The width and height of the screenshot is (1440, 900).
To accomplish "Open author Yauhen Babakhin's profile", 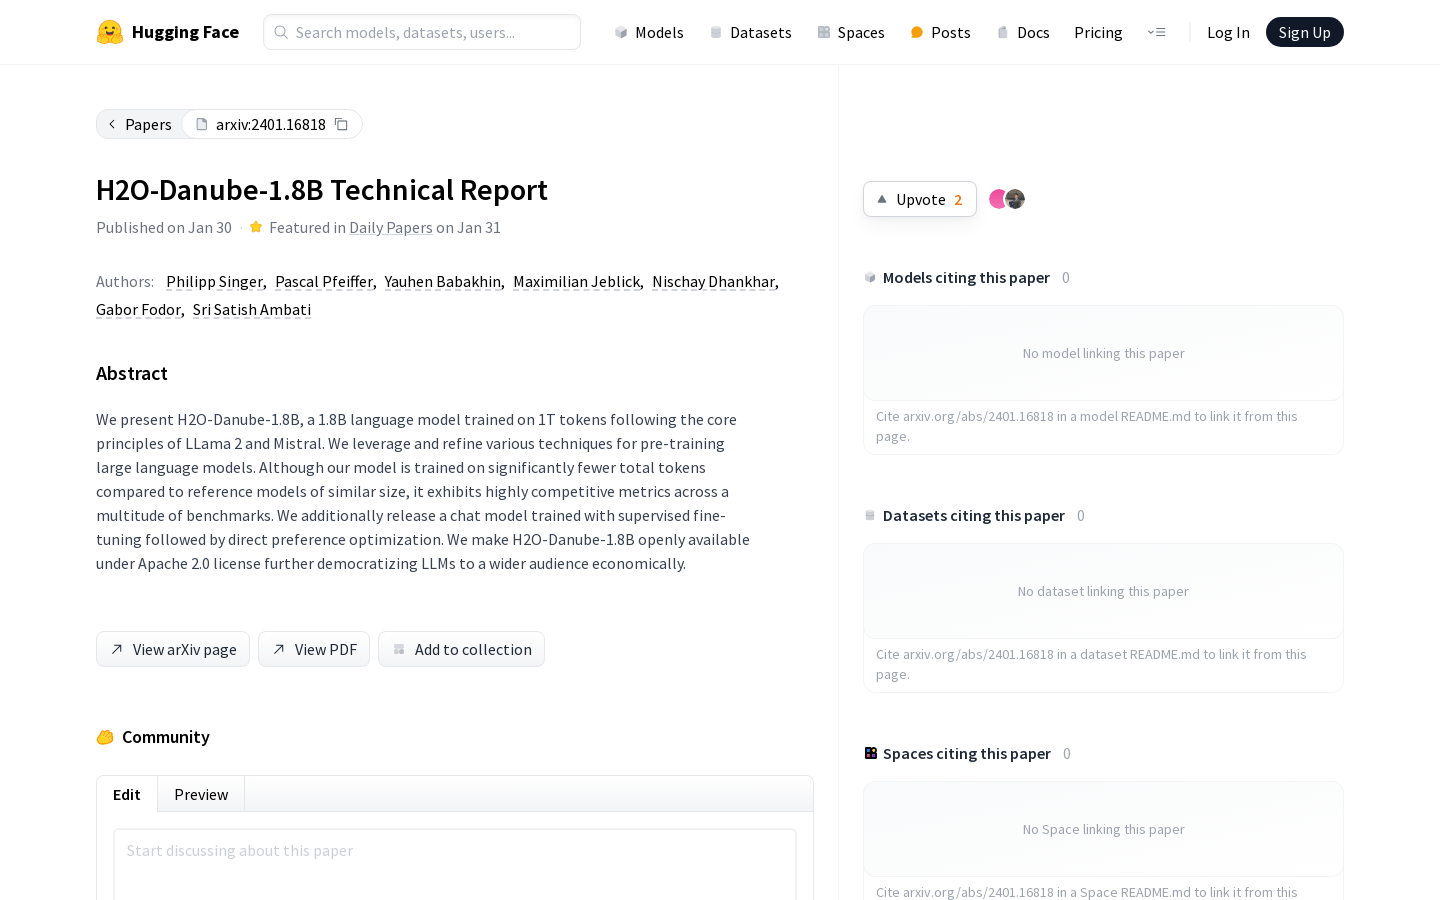I will point(443,281).
